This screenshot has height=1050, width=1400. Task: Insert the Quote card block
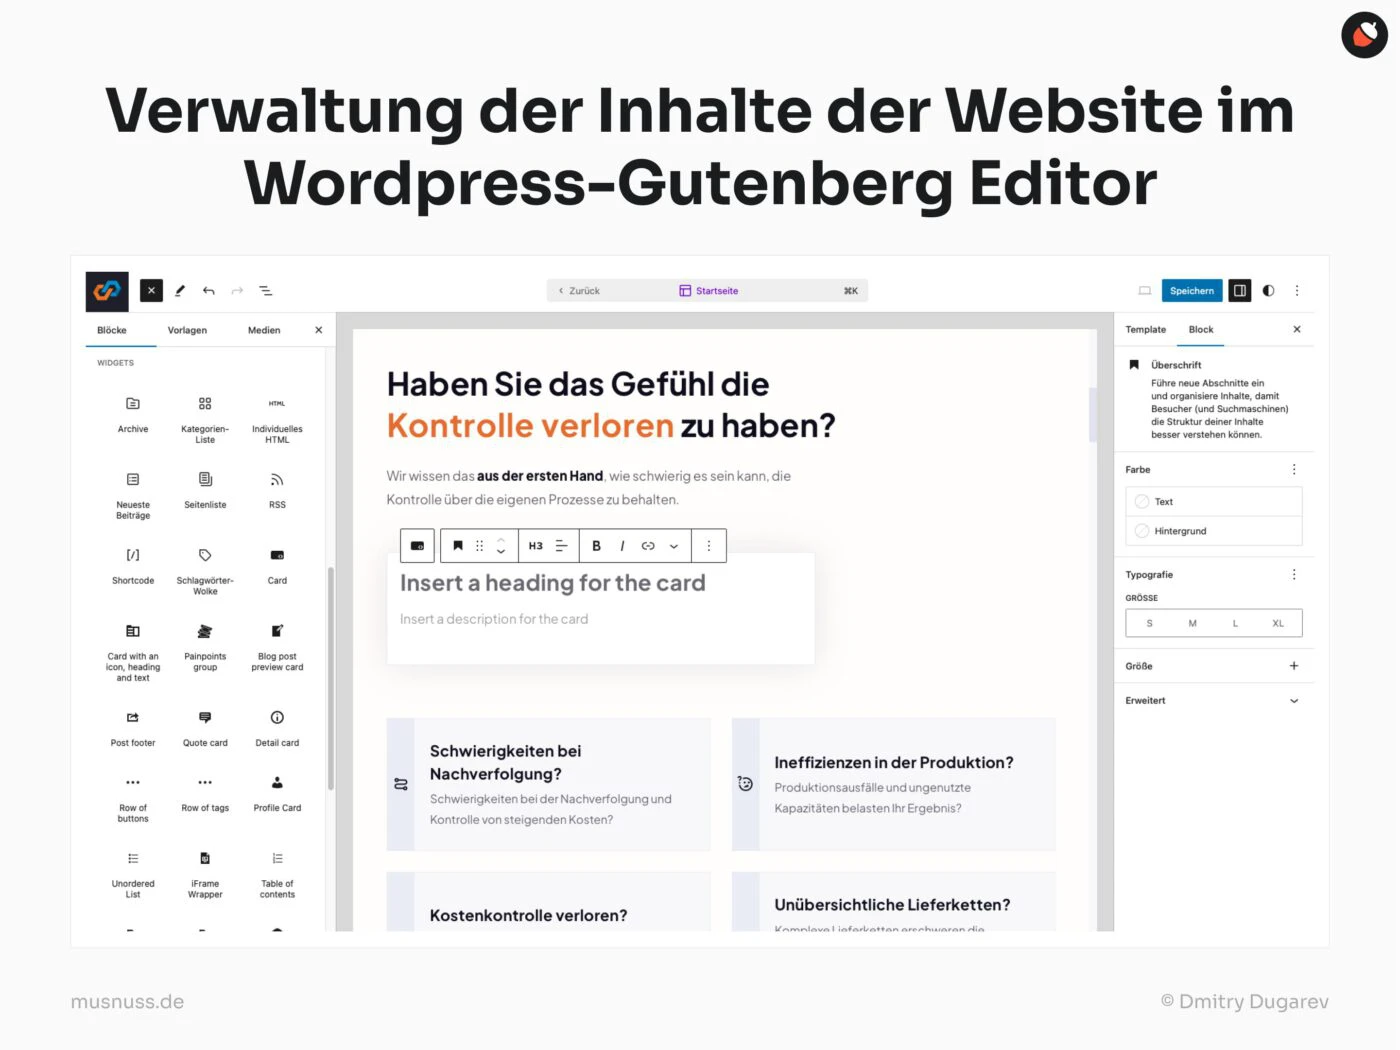click(205, 729)
